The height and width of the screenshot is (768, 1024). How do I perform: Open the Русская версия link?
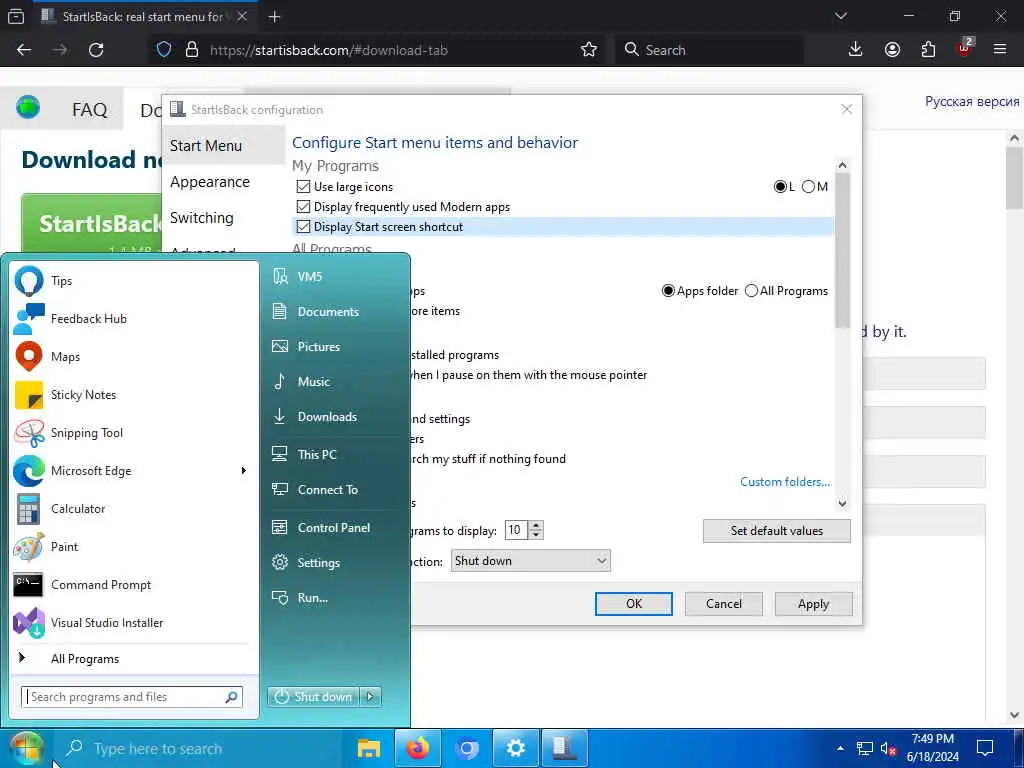(972, 102)
